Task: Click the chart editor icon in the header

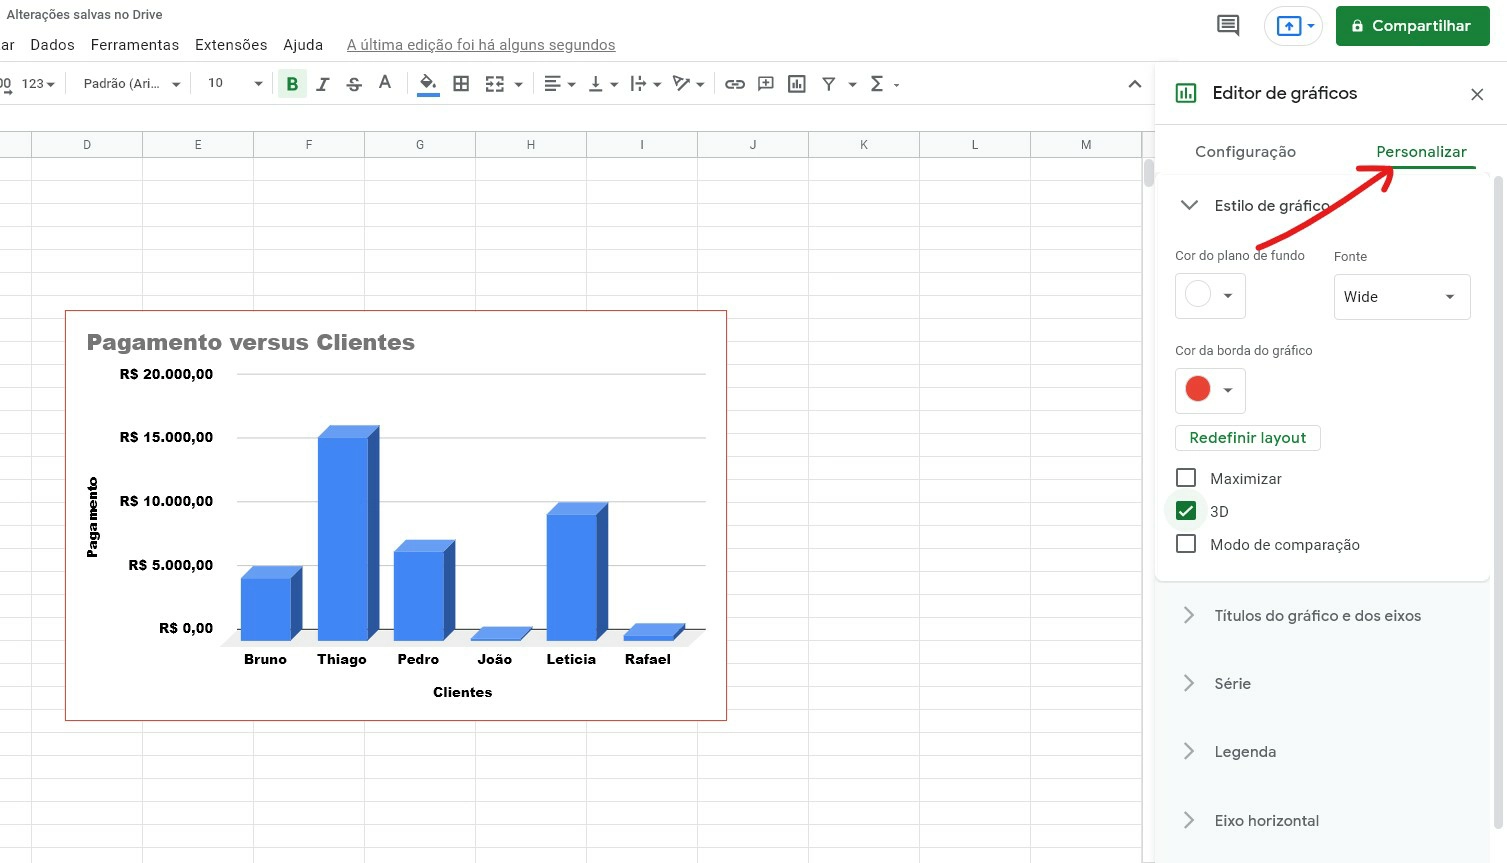Action: tap(1186, 93)
